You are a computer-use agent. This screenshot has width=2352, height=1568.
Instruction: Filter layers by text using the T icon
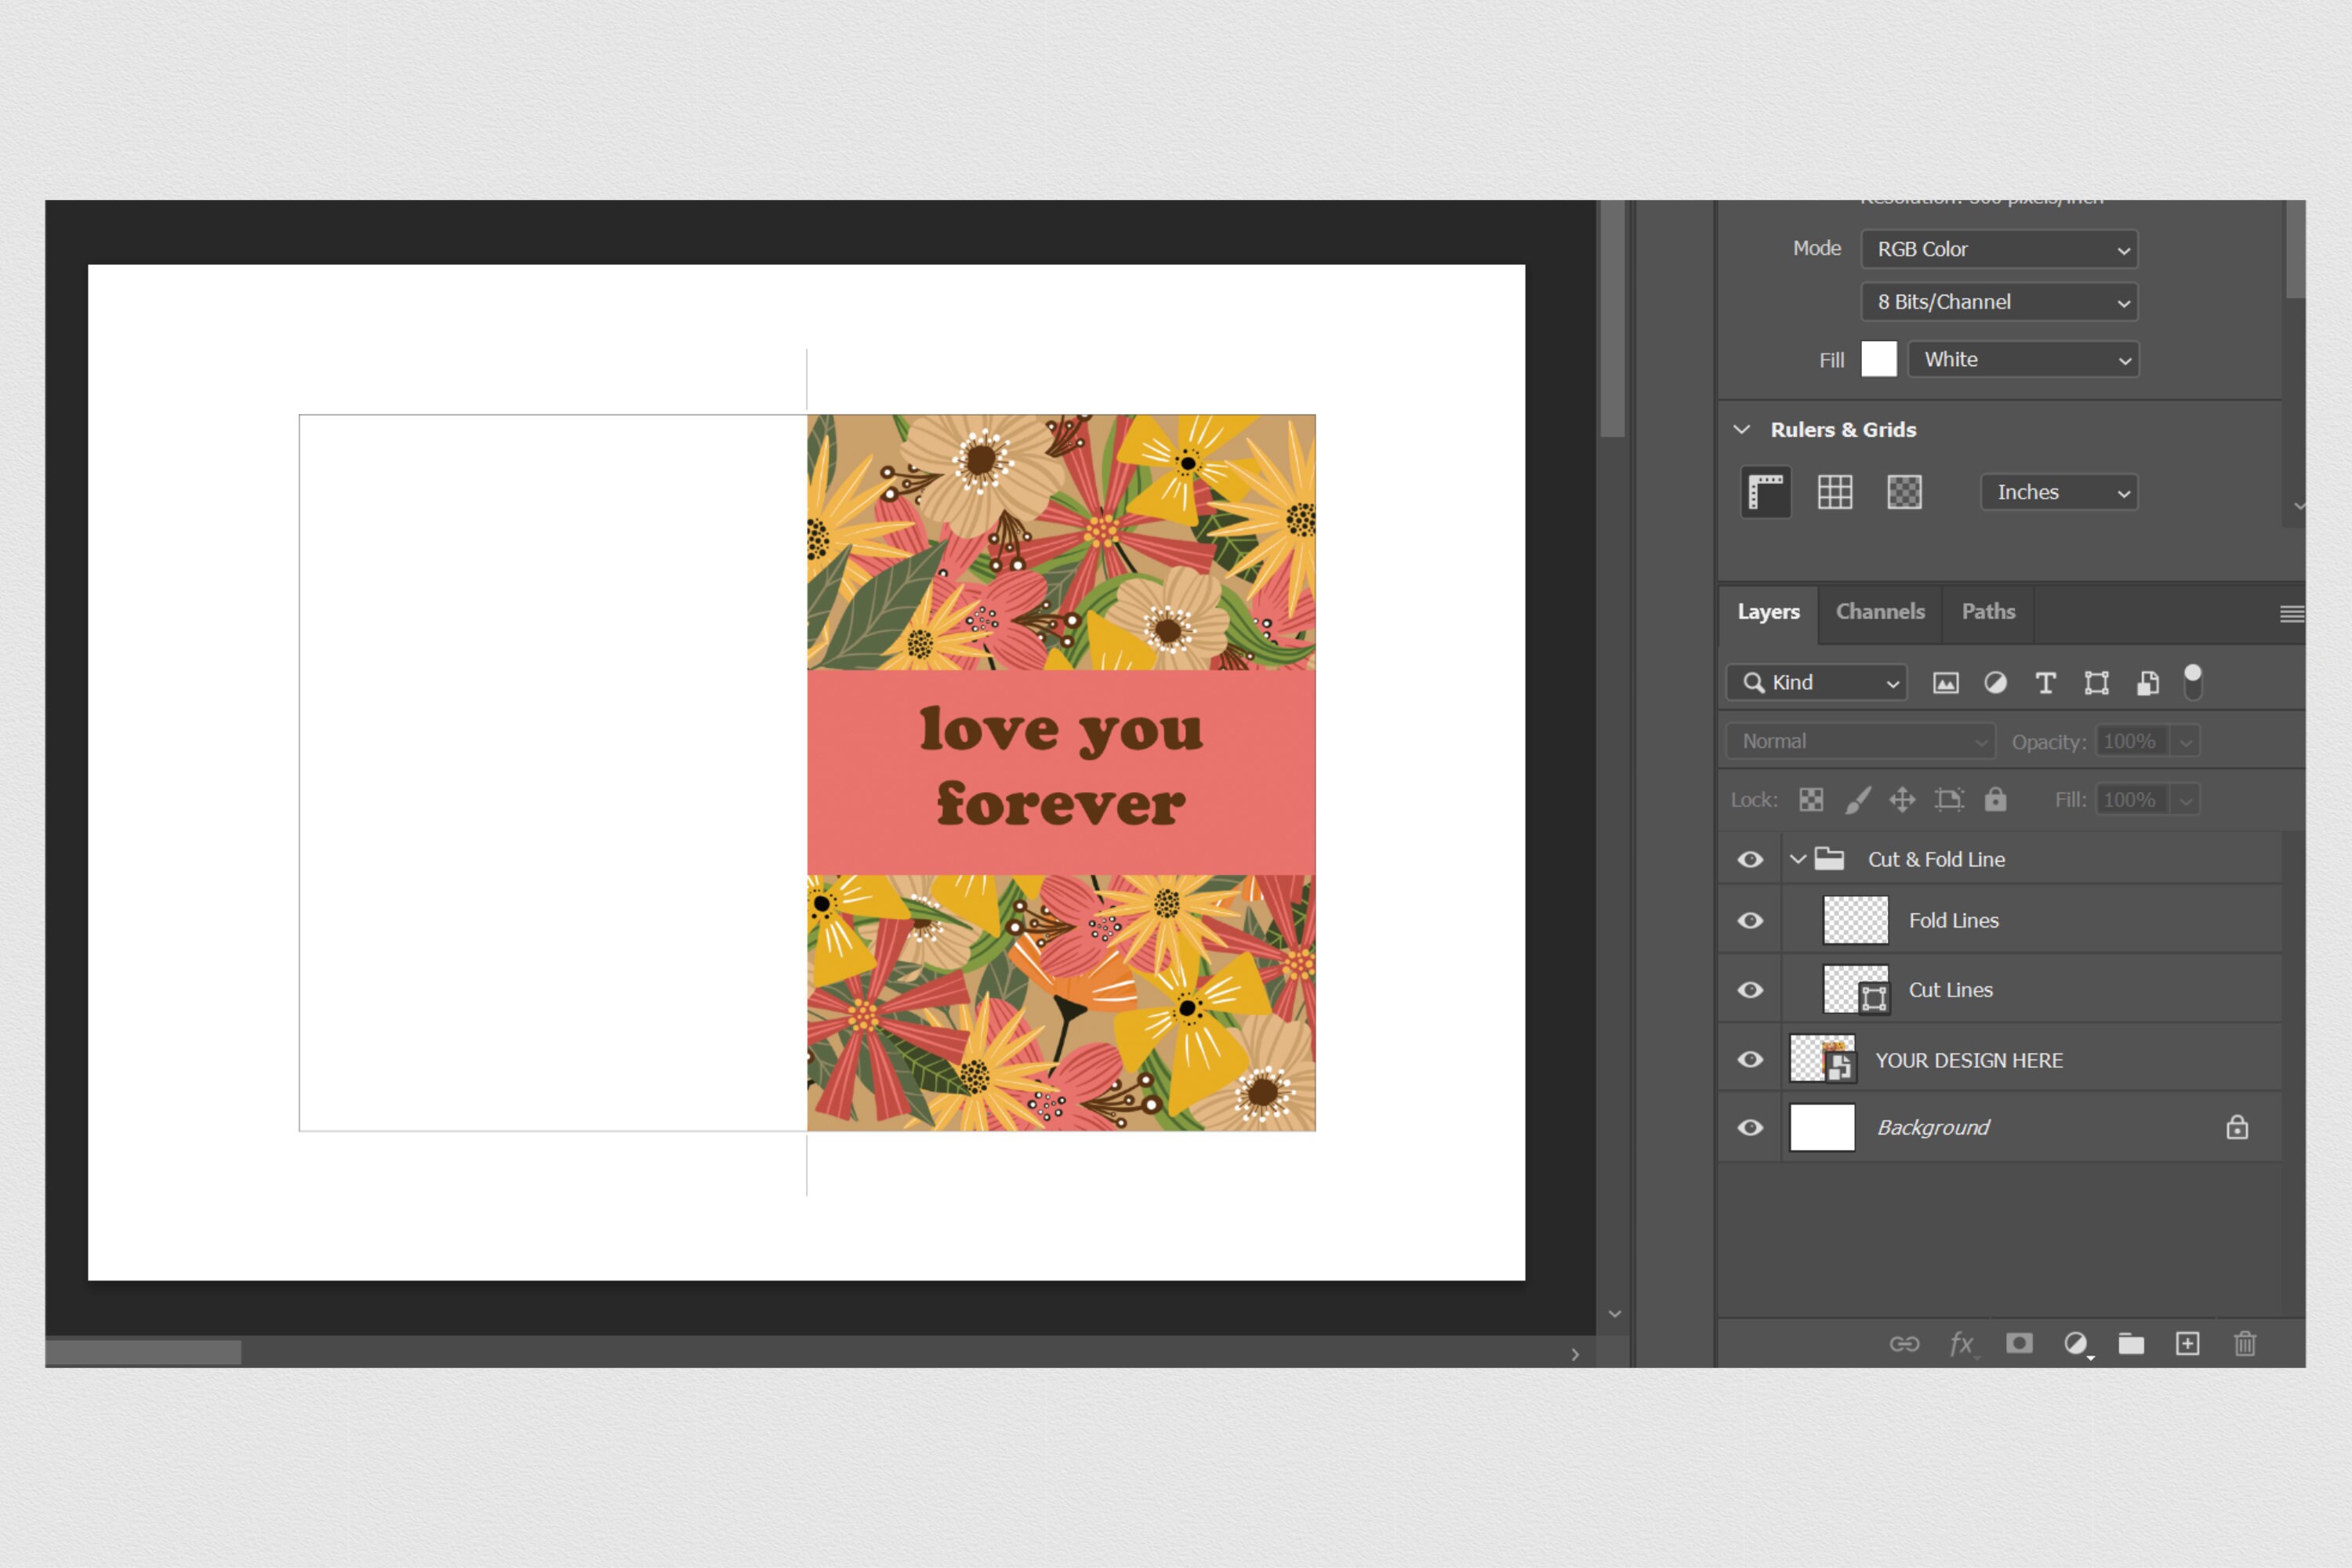point(2045,682)
